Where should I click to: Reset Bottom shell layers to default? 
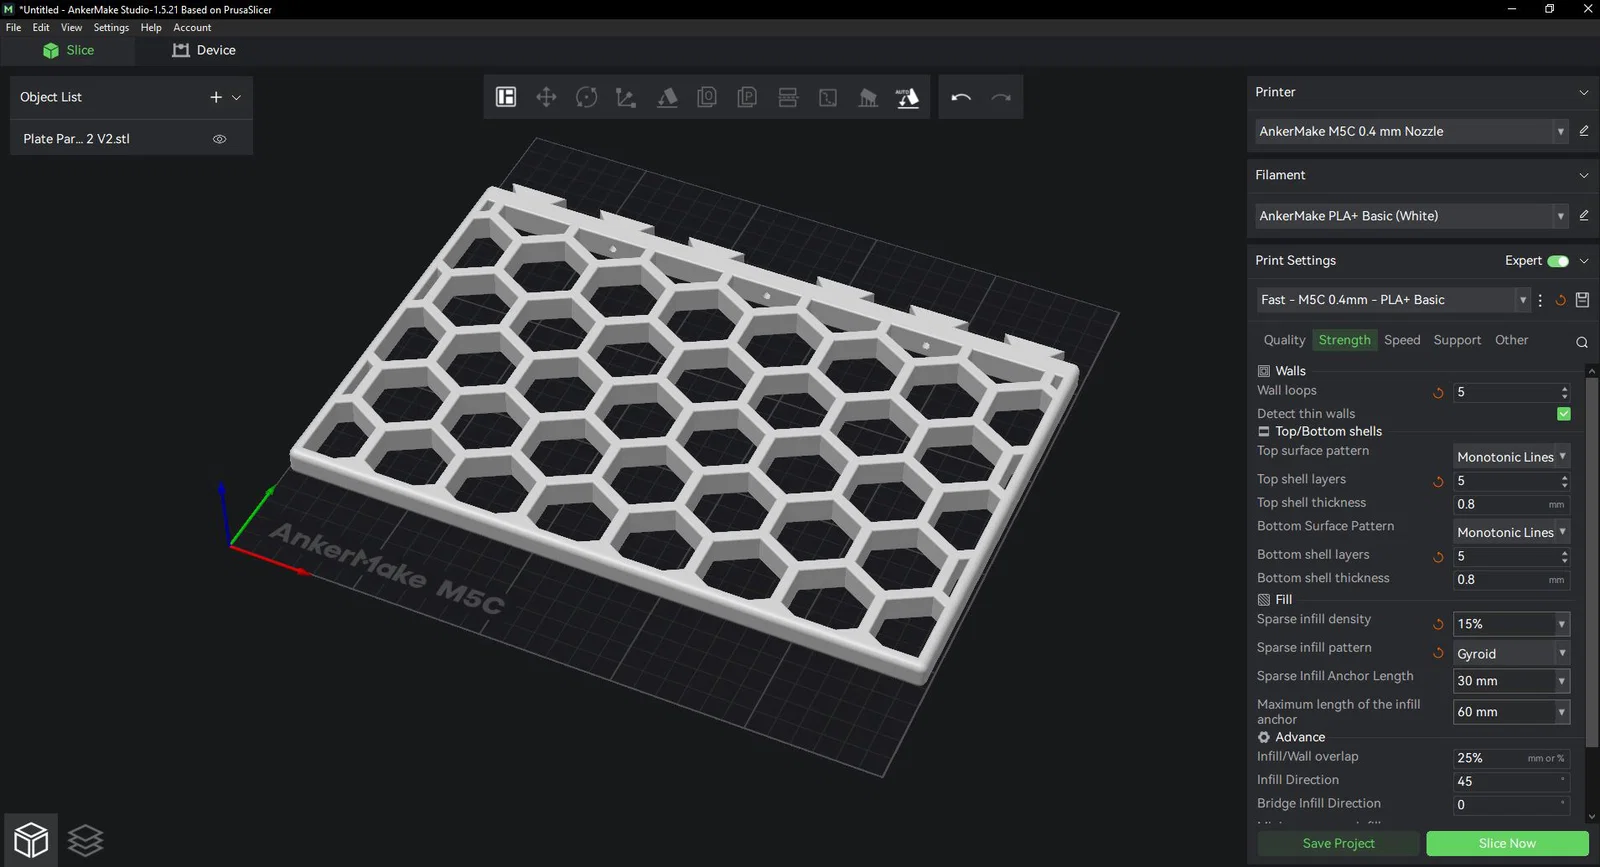(x=1438, y=557)
